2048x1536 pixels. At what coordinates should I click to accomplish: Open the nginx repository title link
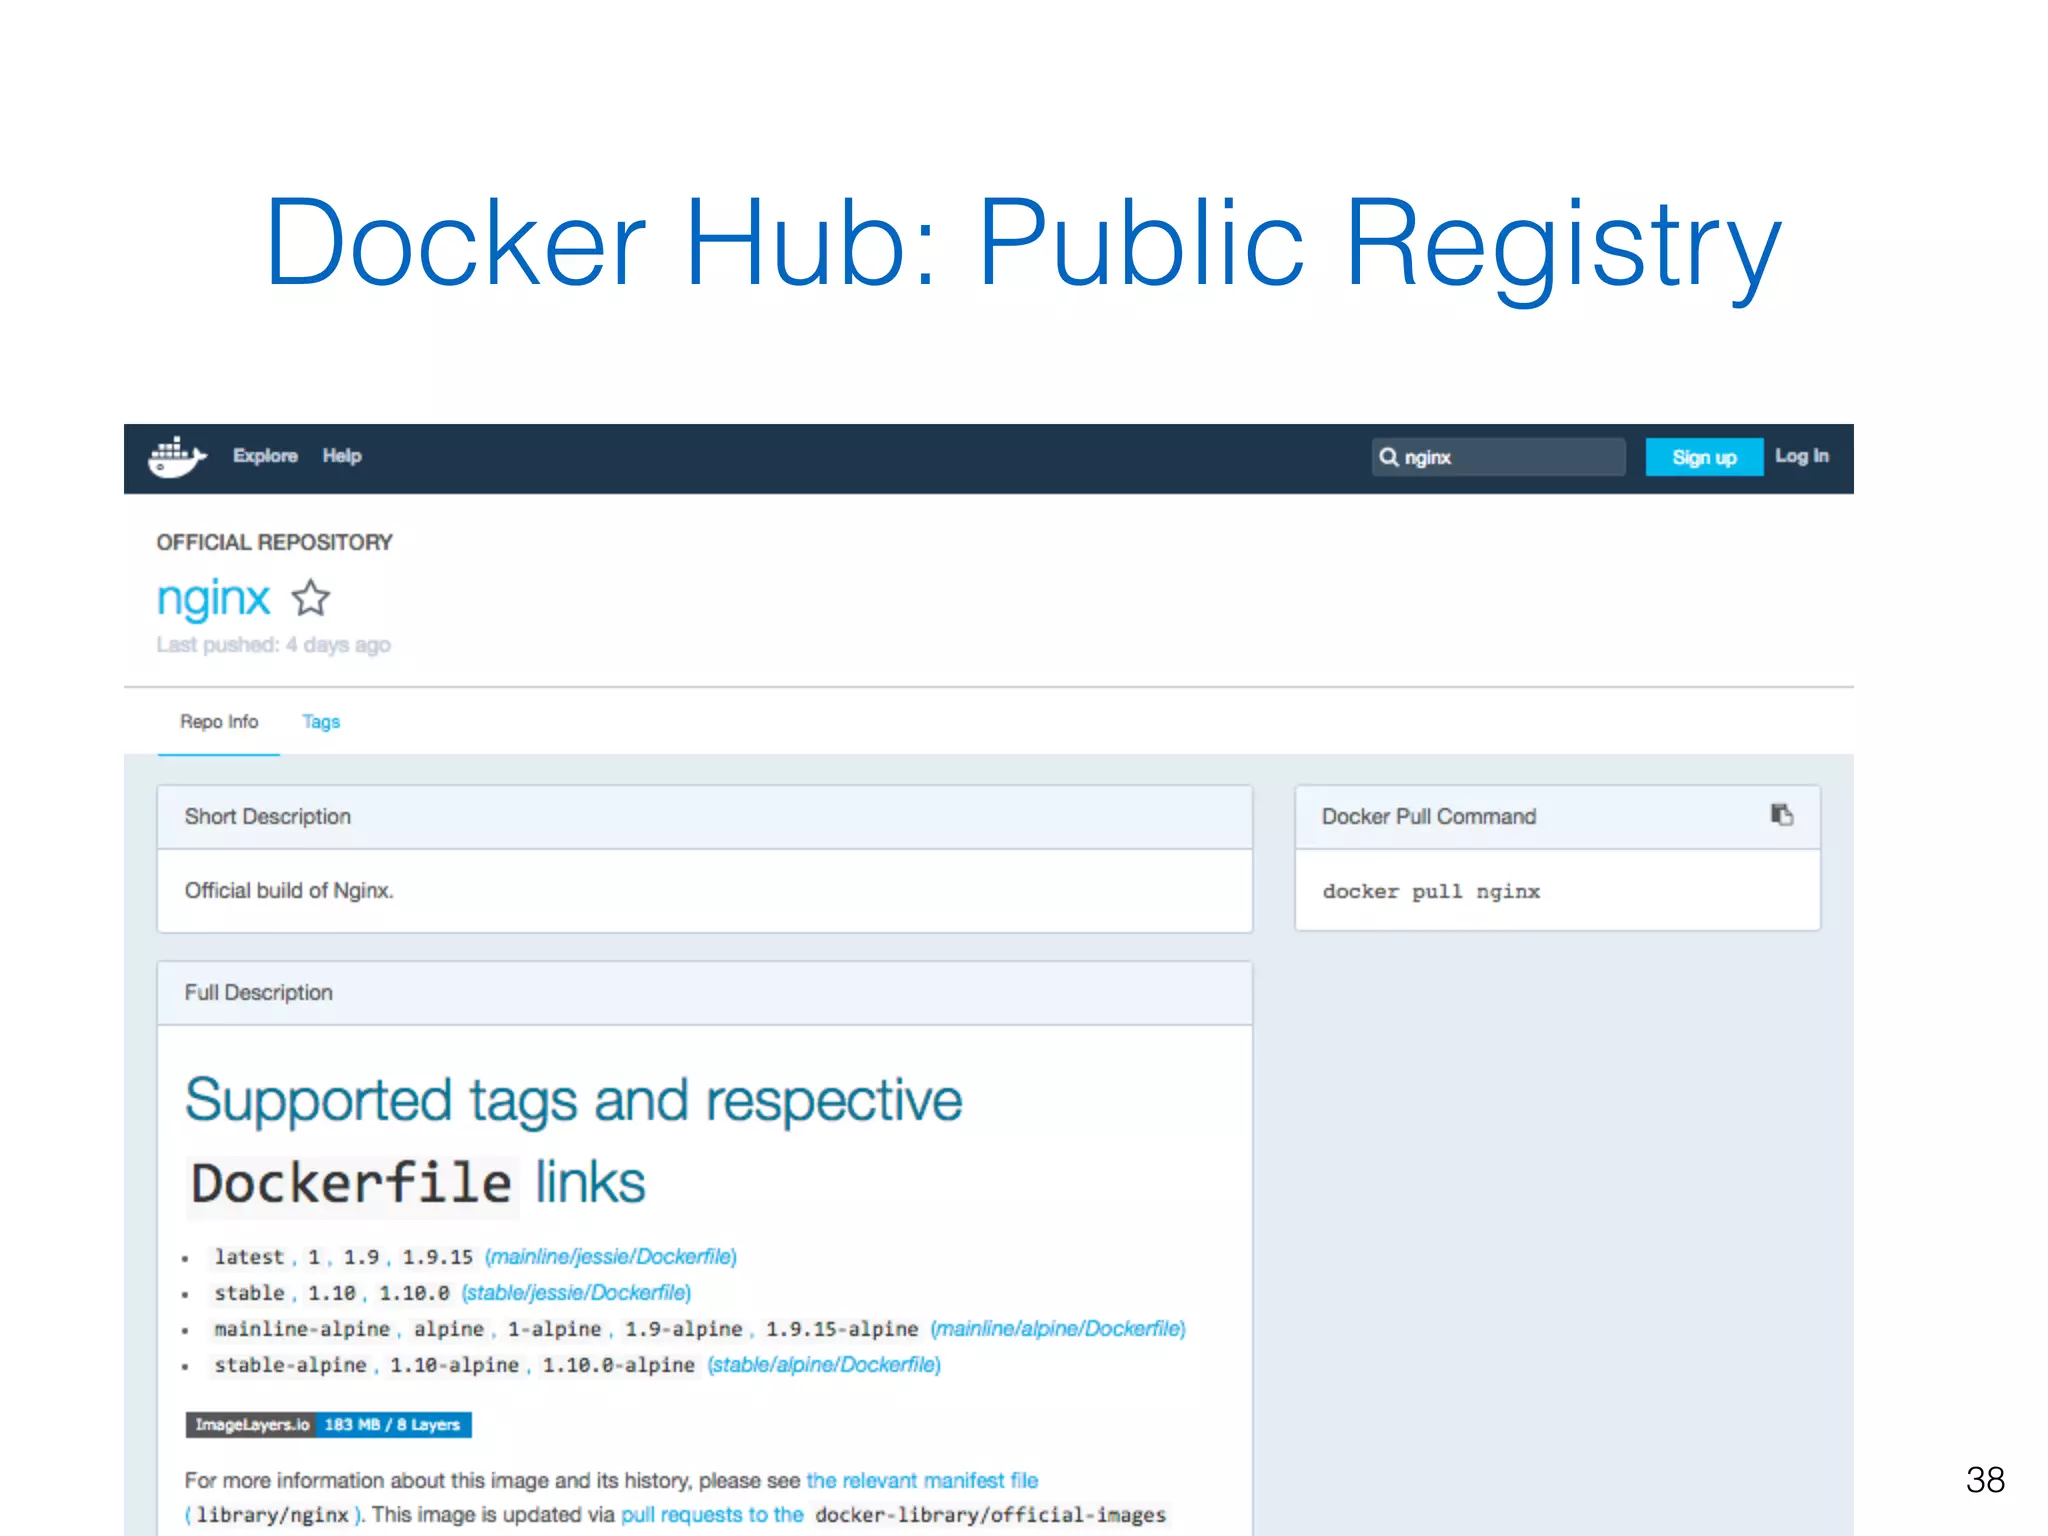(x=213, y=599)
